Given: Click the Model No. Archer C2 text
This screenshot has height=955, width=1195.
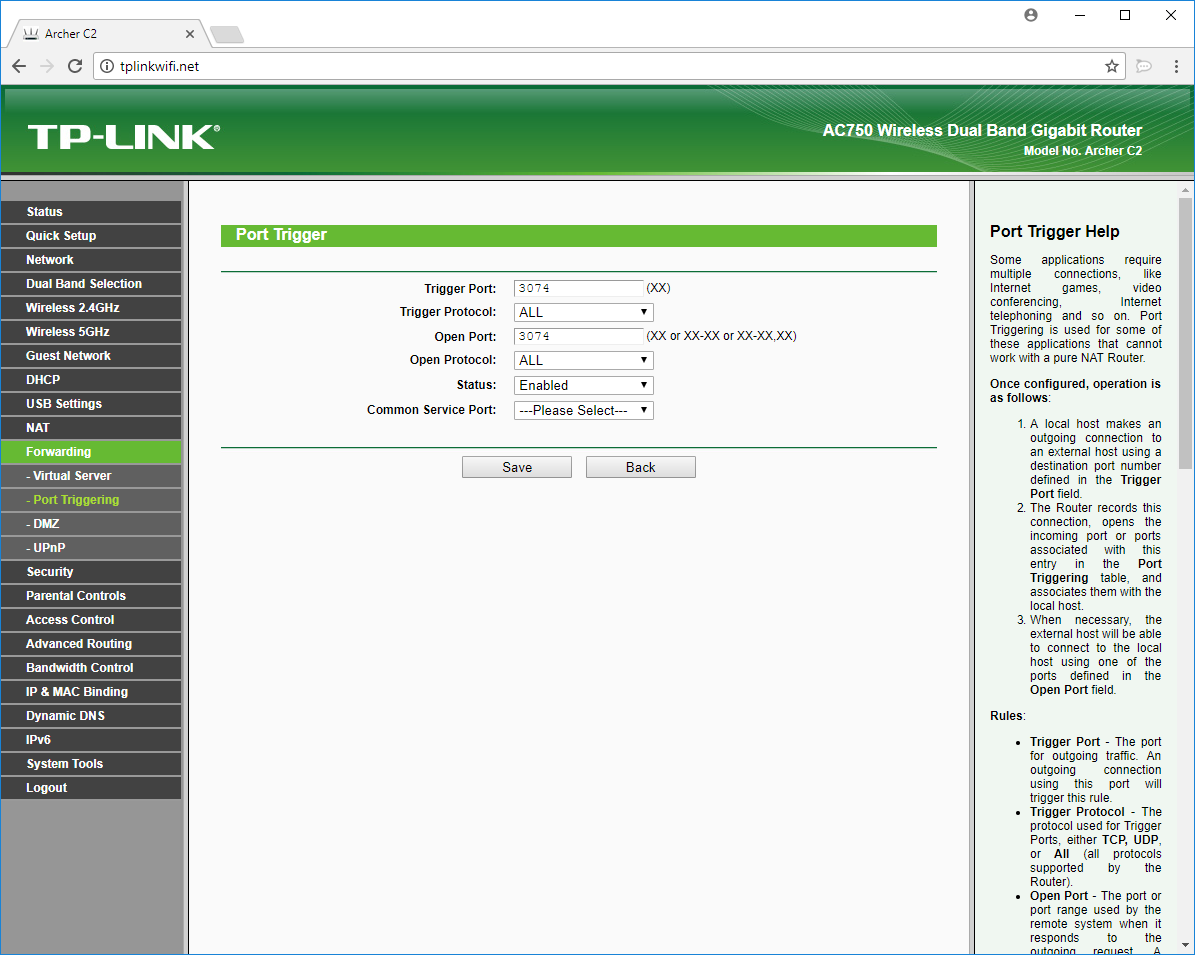Looking at the screenshot, I should pos(1082,151).
